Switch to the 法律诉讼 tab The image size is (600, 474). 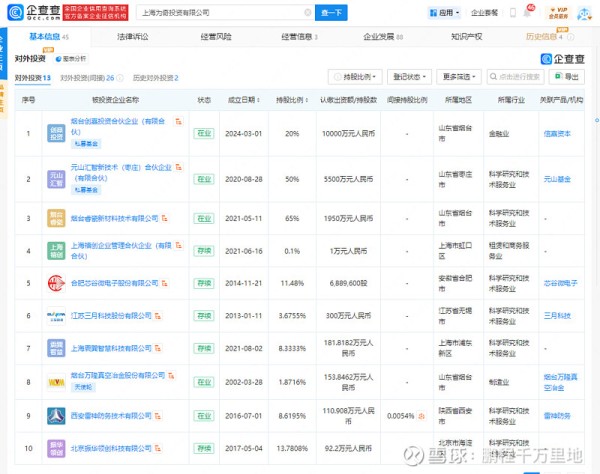coord(133,37)
